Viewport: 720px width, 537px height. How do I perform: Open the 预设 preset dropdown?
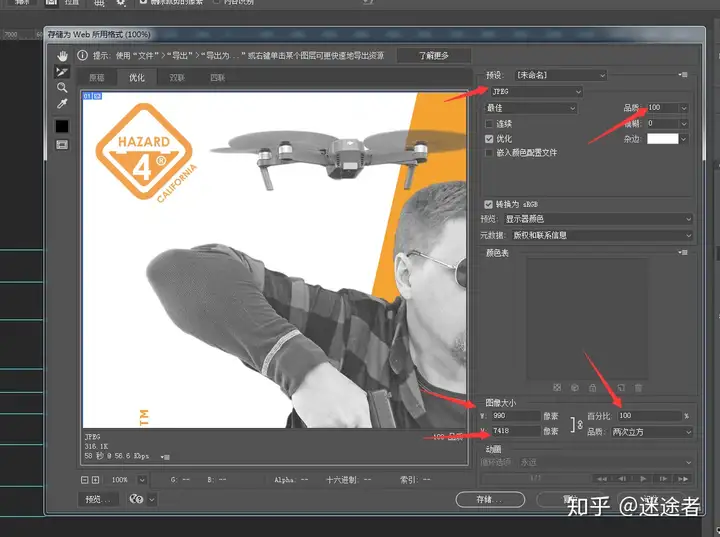pos(560,75)
